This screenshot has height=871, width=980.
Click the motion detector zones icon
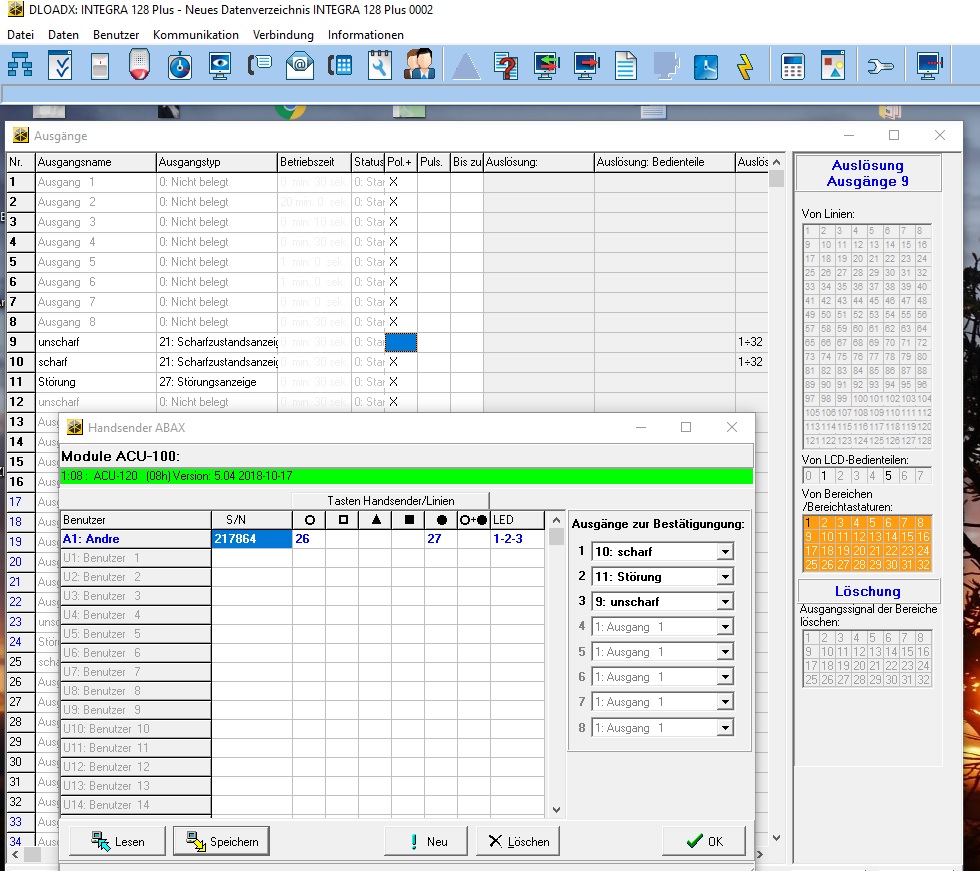point(99,66)
